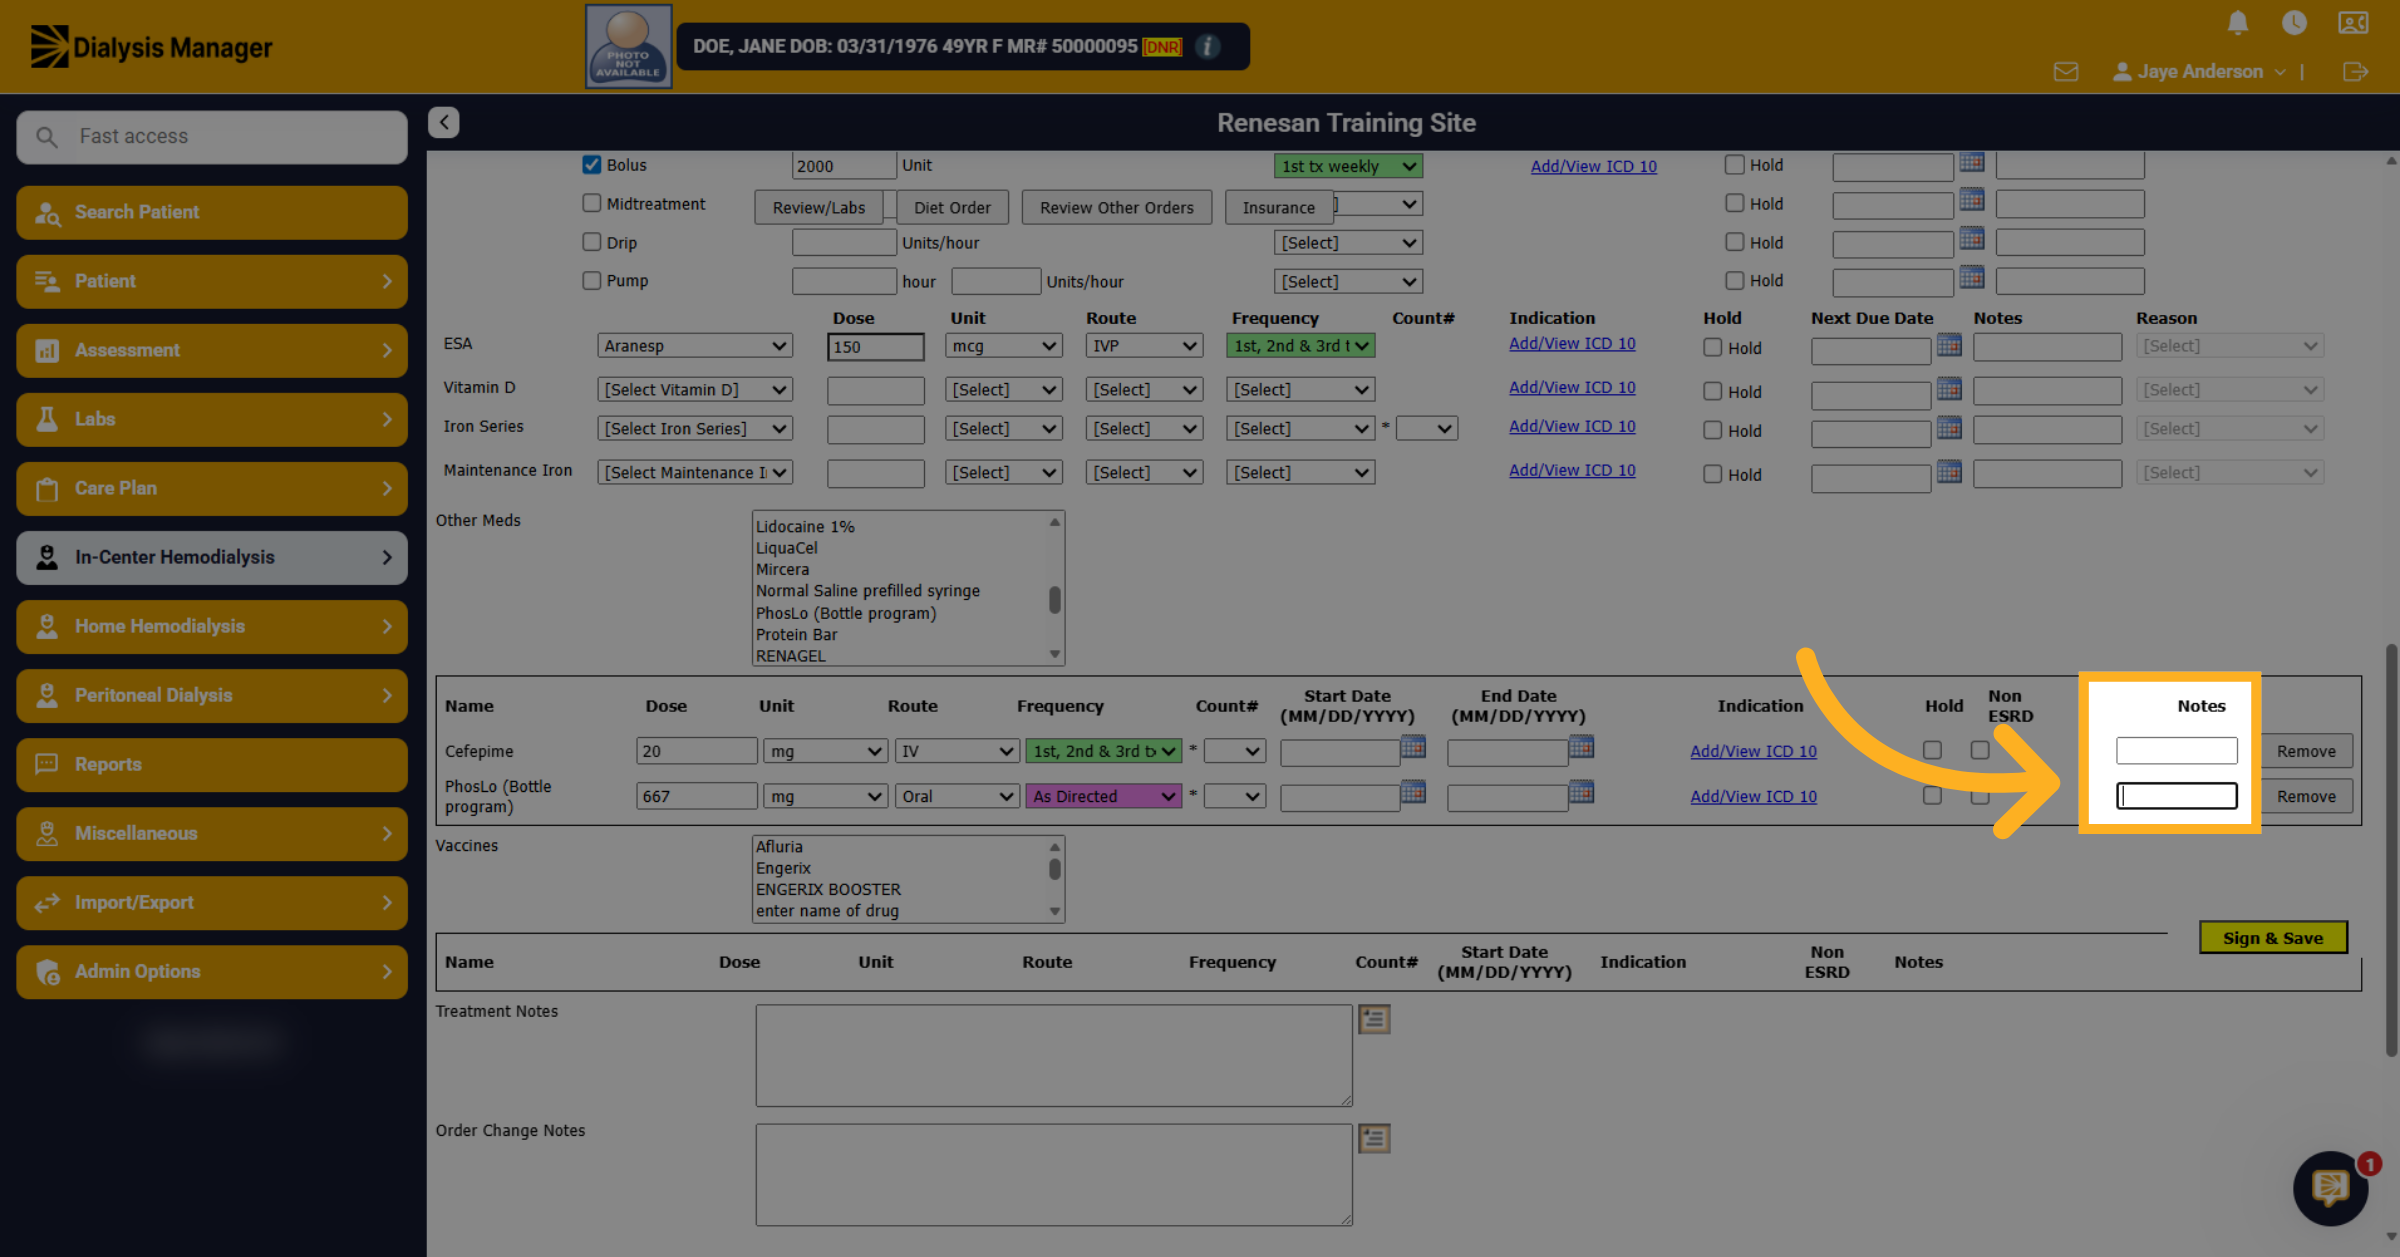Check Hold checkbox for Cefepime
The height and width of the screenshot is (1257, 2400).
[1932, 750]
